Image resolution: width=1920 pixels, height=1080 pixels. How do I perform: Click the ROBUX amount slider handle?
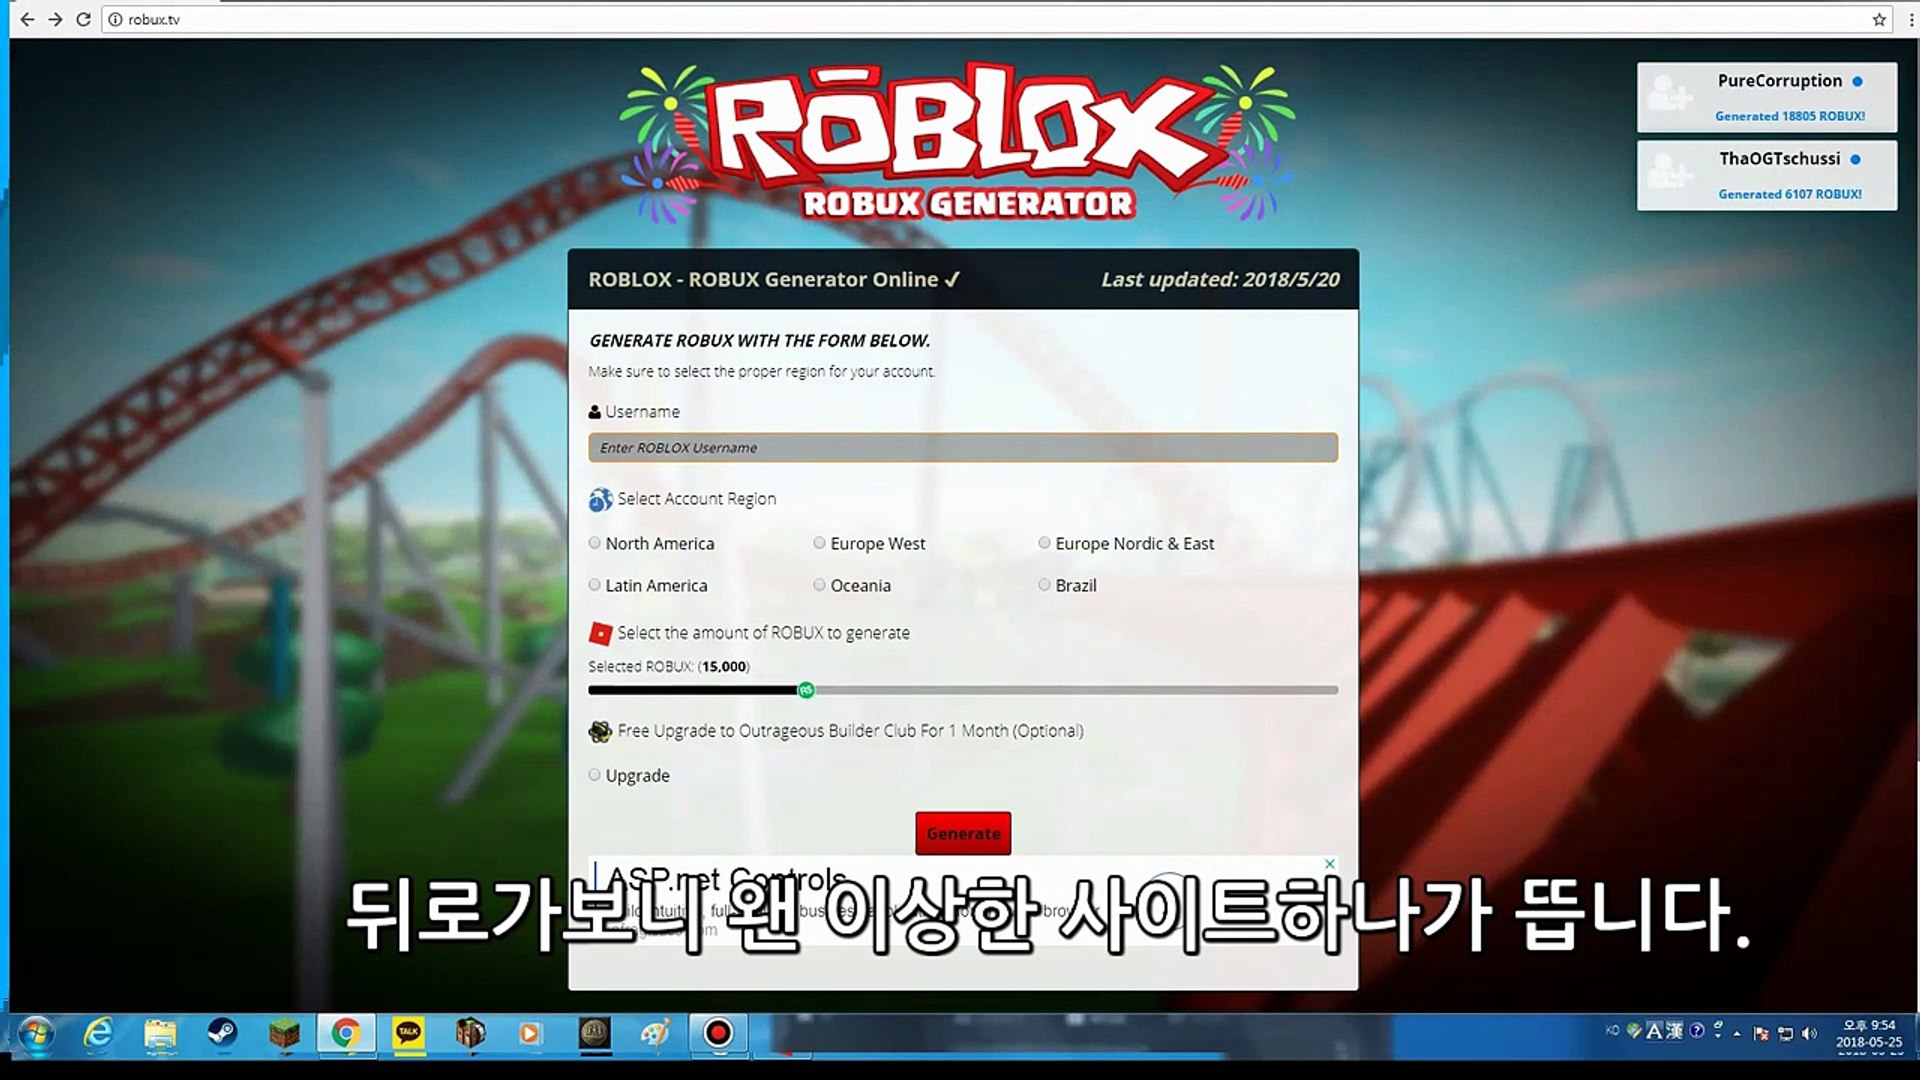click(x=806, y=690)
